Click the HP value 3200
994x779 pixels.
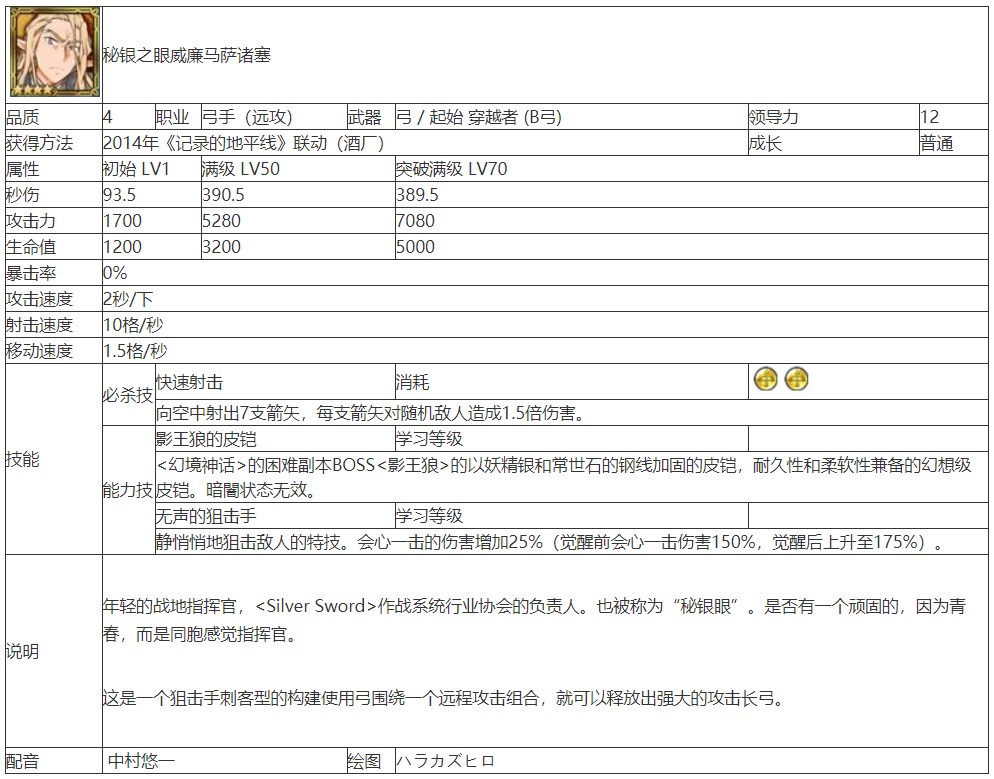click(221, 247)
